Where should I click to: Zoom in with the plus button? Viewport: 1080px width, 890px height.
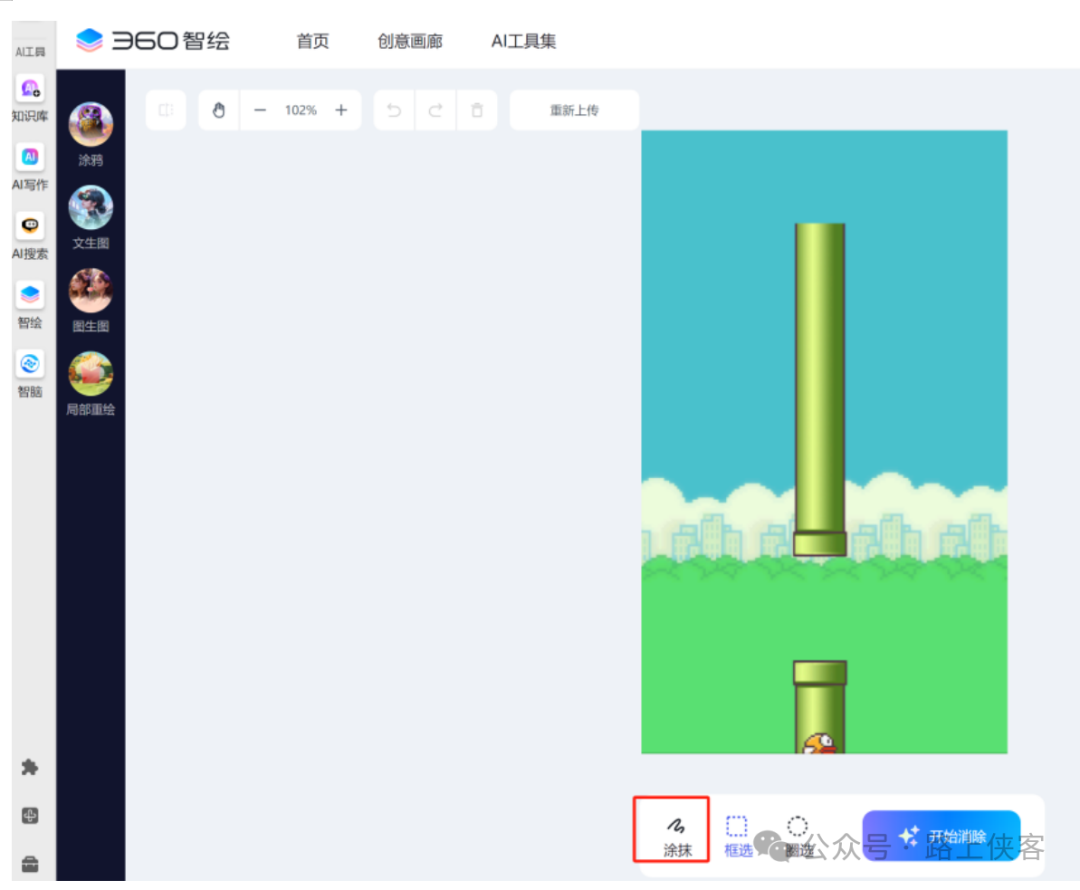341,110
